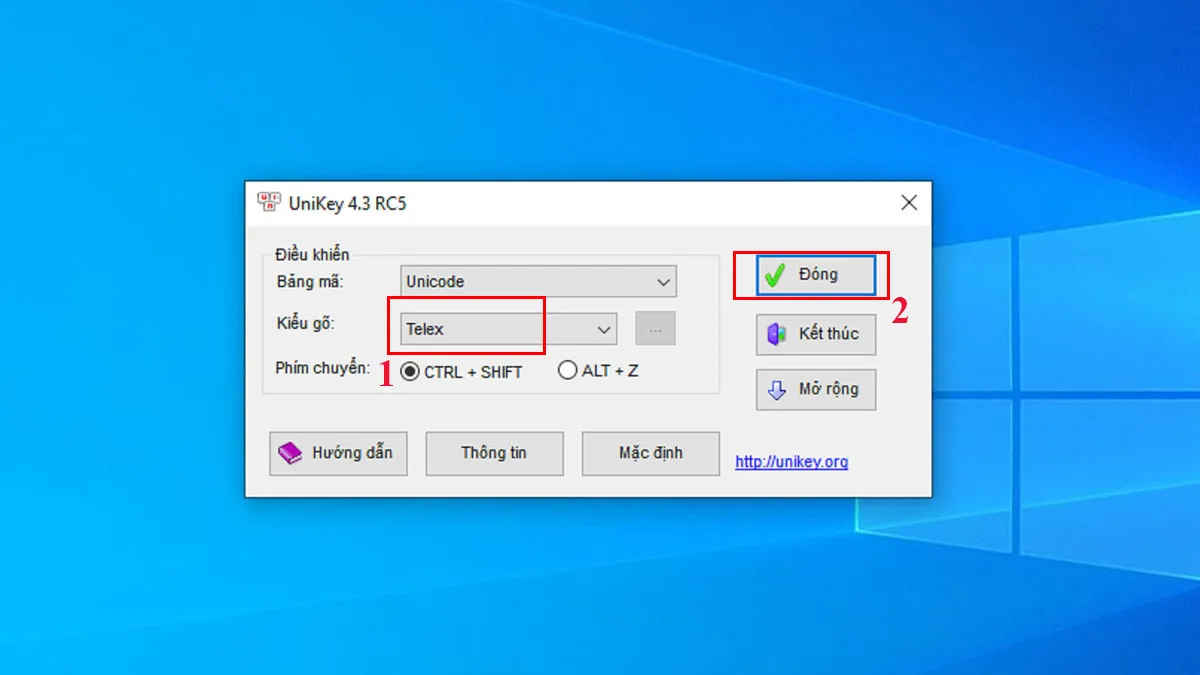The width and height of the screenshot is (1200, 675).
Task: Open the Thông tin dialog
Action: pyautogui.click(x=494, y=453)
